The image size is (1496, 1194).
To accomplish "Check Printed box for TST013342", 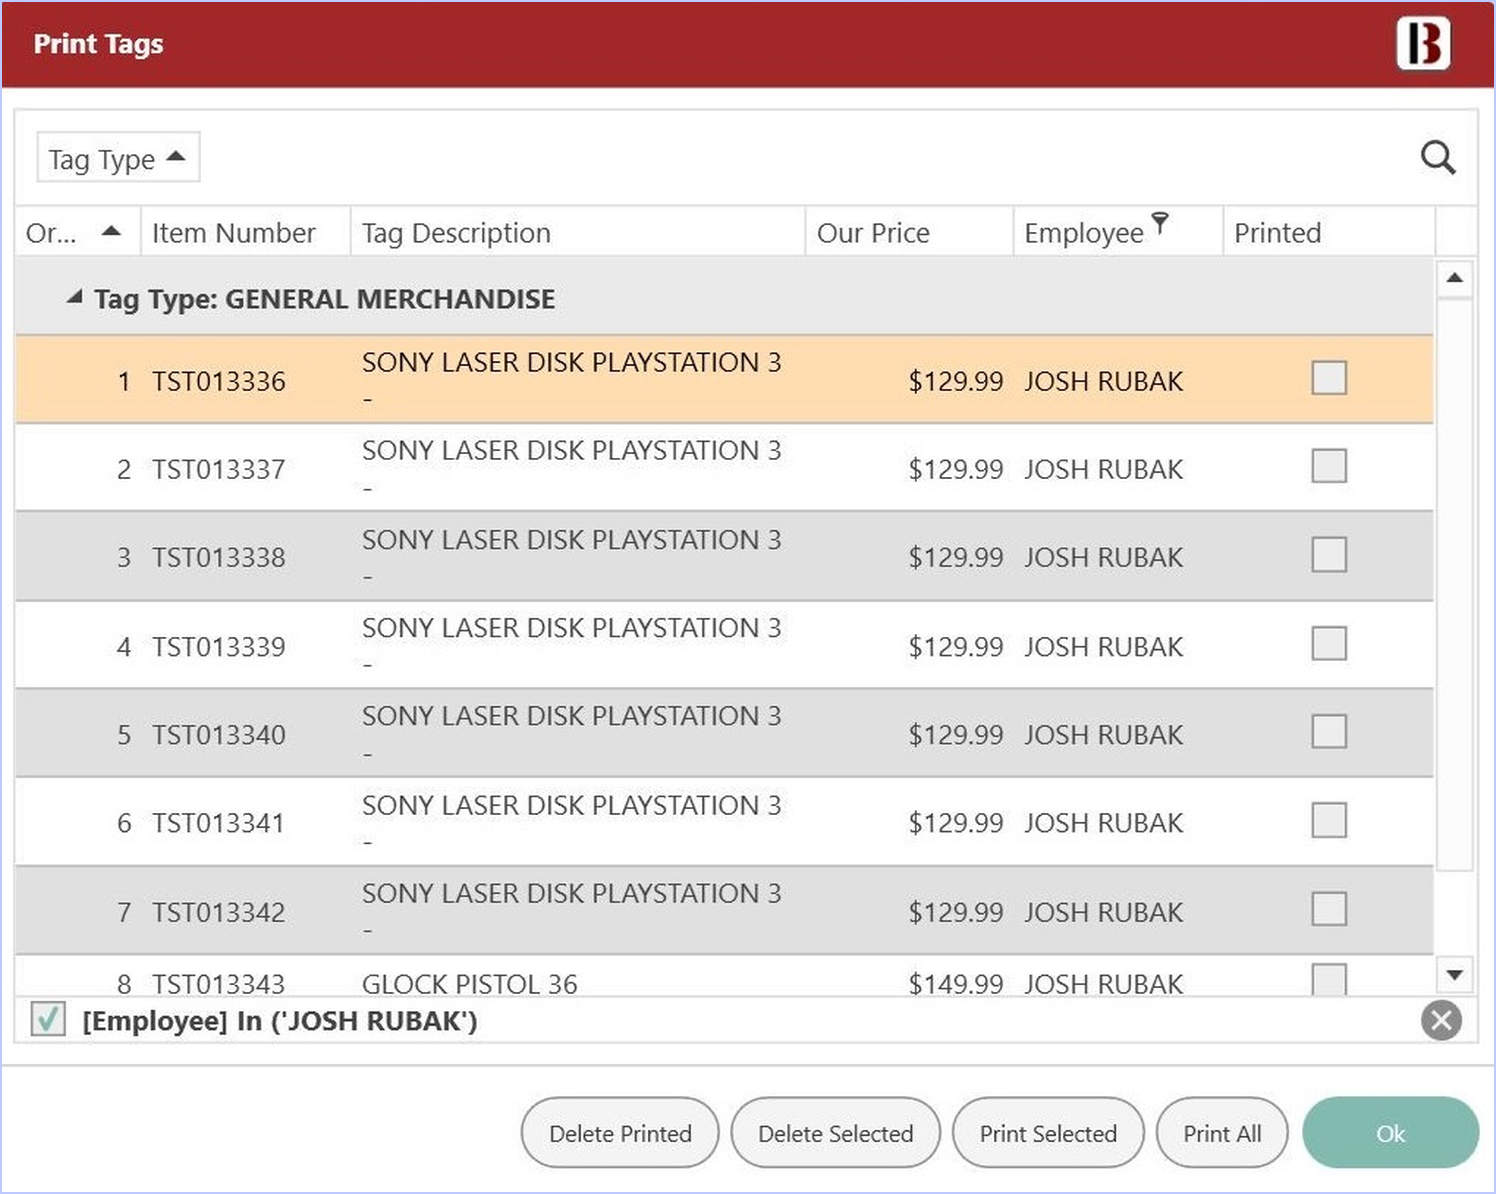I will [x=1329, y=909].
